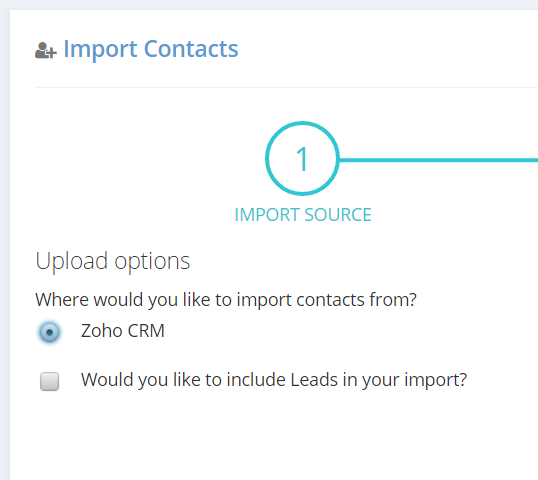Click the add-contact person icon

click(46, 50)
